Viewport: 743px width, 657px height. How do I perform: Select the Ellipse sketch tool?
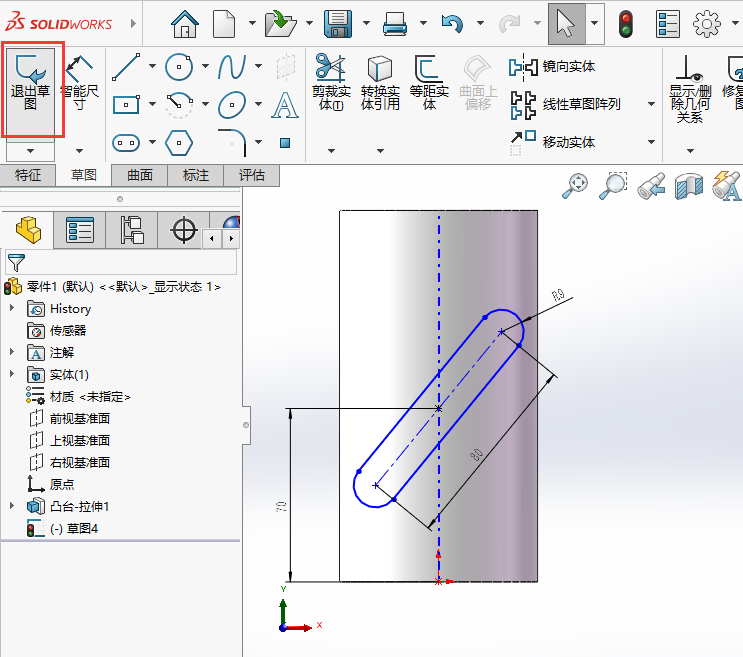click(232, 105)
